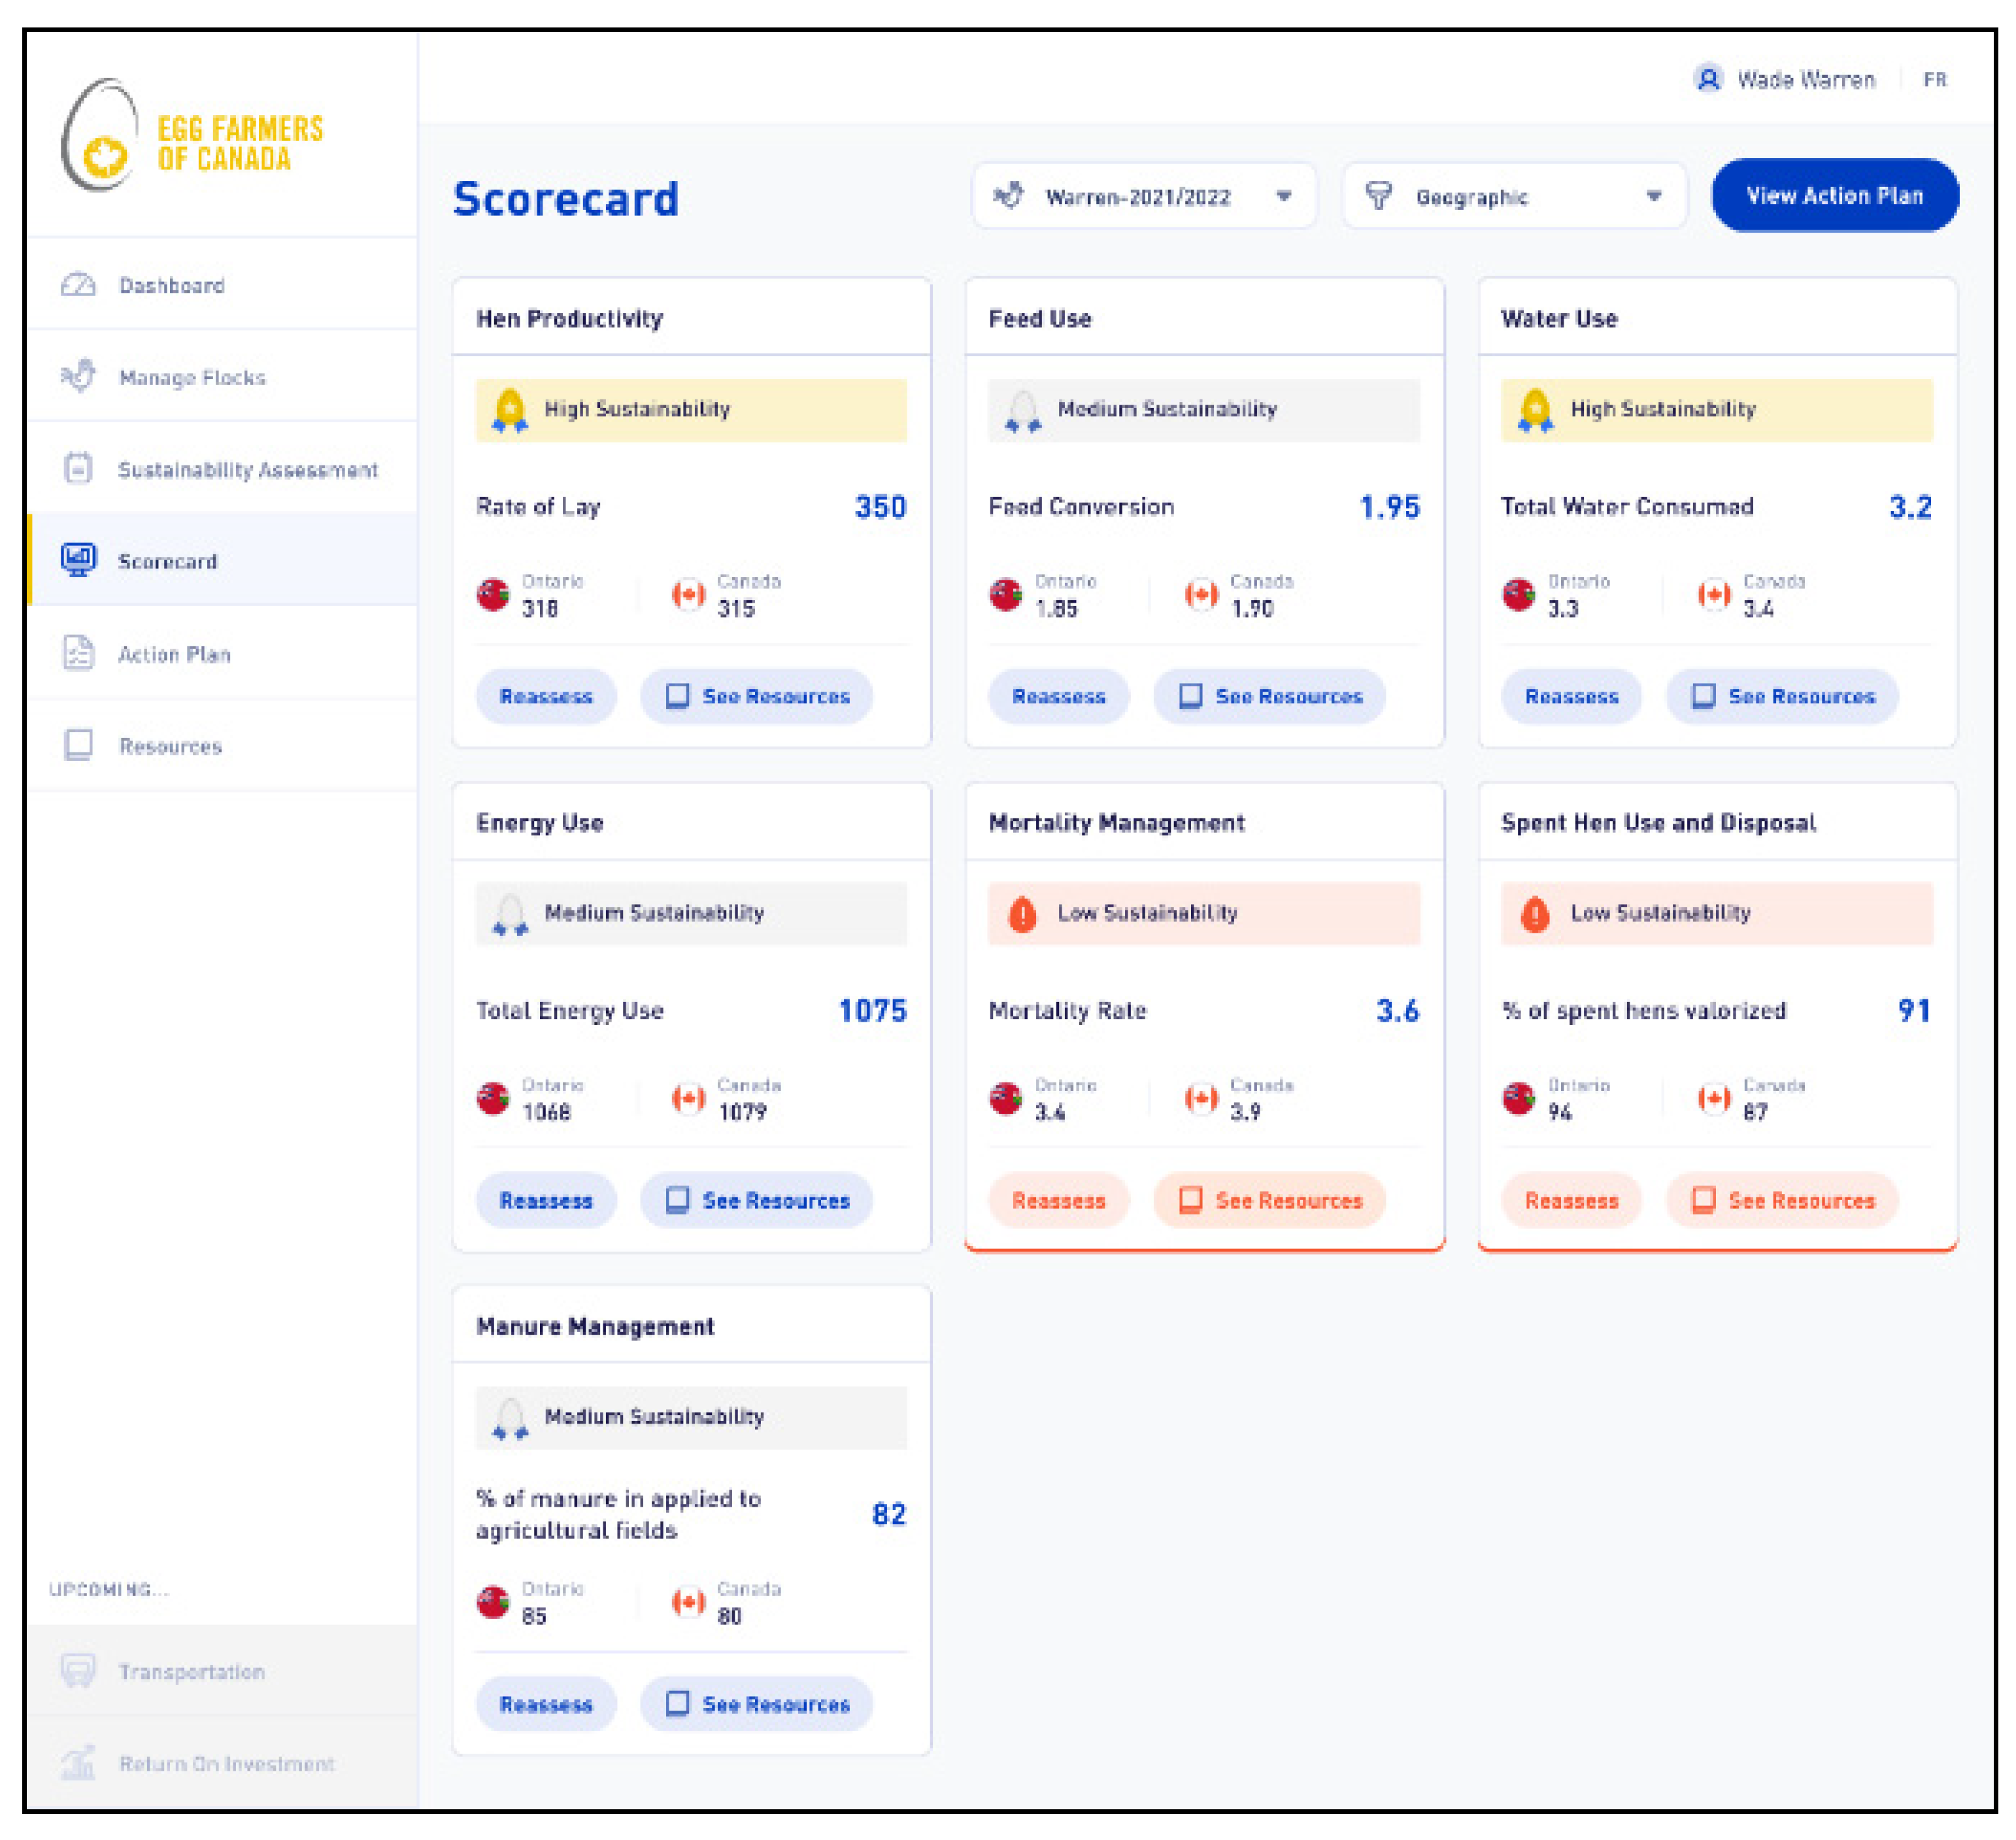Click the Dashboard gauge icon in sidebar
The width and height of the screenshot is (2016, 1840).
78,285
